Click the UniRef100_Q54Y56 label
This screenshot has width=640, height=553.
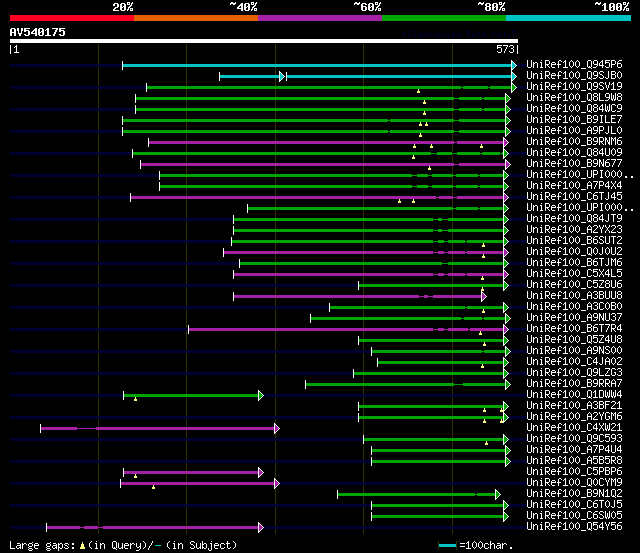click(x=574, y=527)
